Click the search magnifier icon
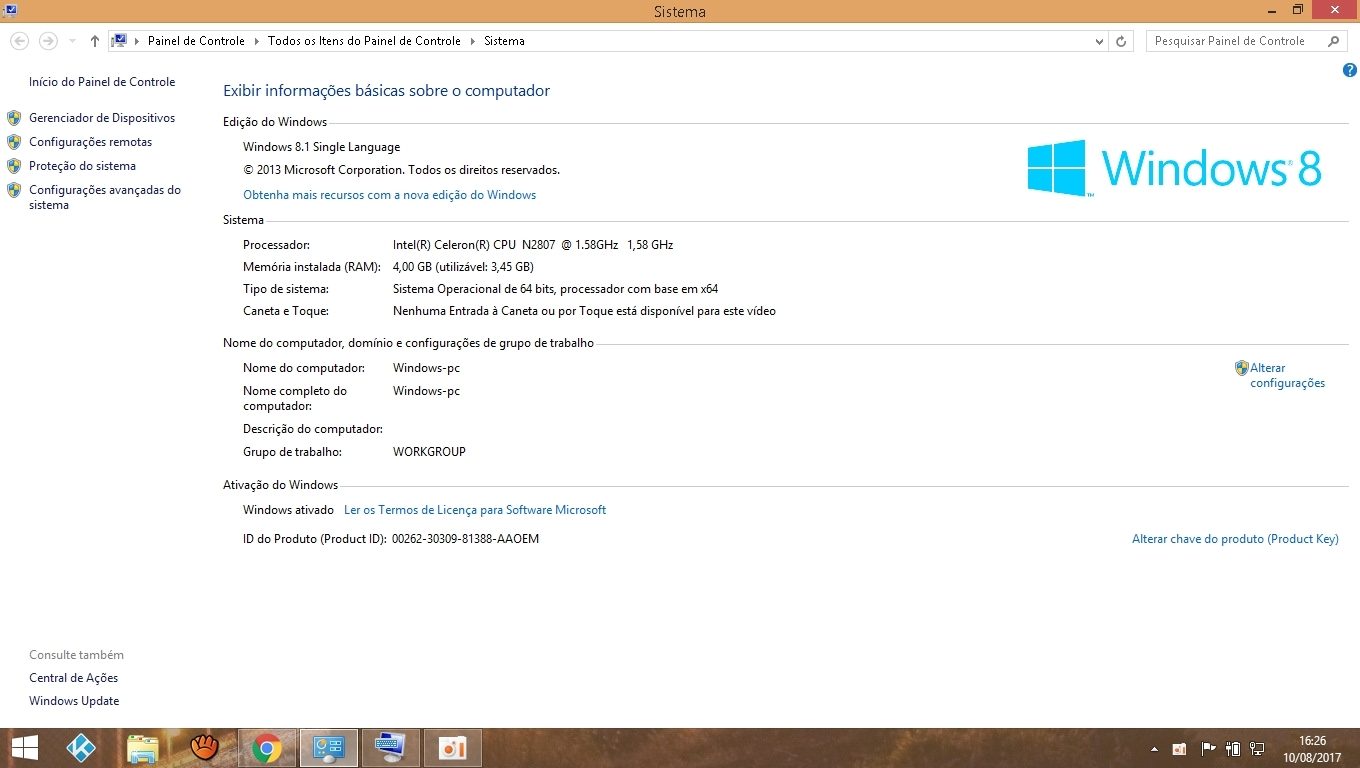This screenshot has width=1360, height=768. pyautogui.click(x=1333, y=41)
